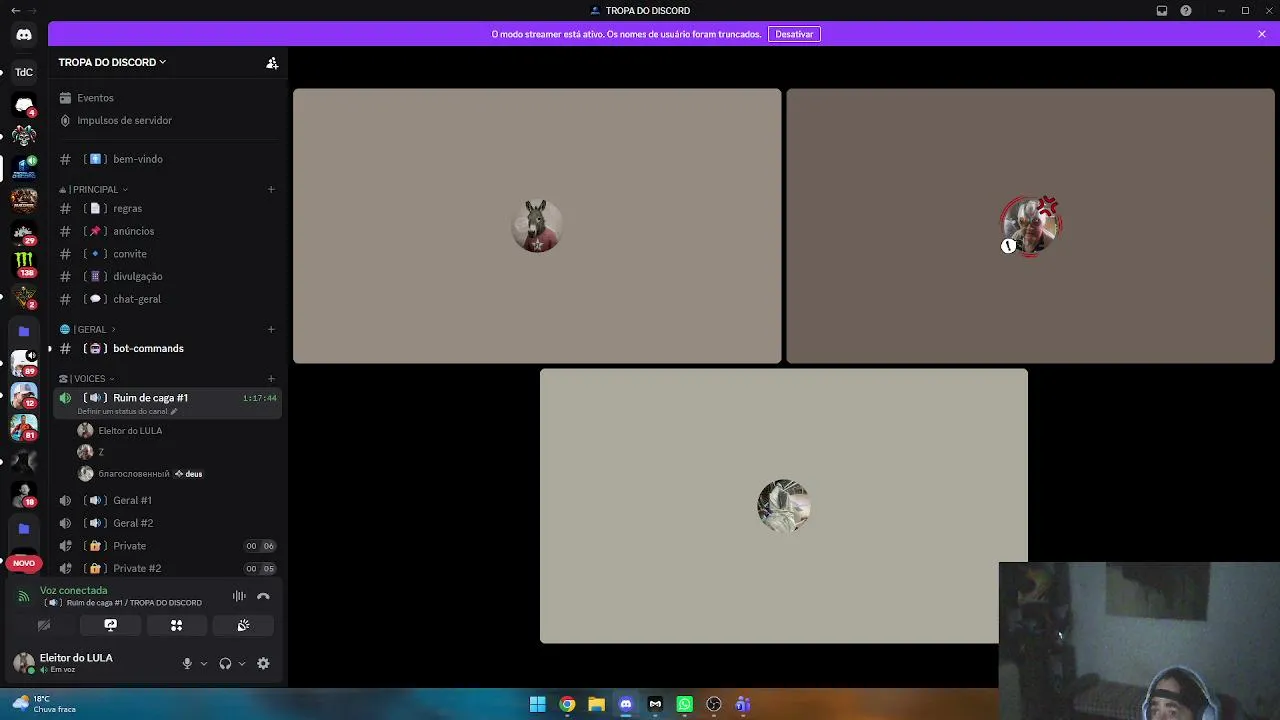
Task: Join the Private #2 voice channel
Action: tap(167, 568)
